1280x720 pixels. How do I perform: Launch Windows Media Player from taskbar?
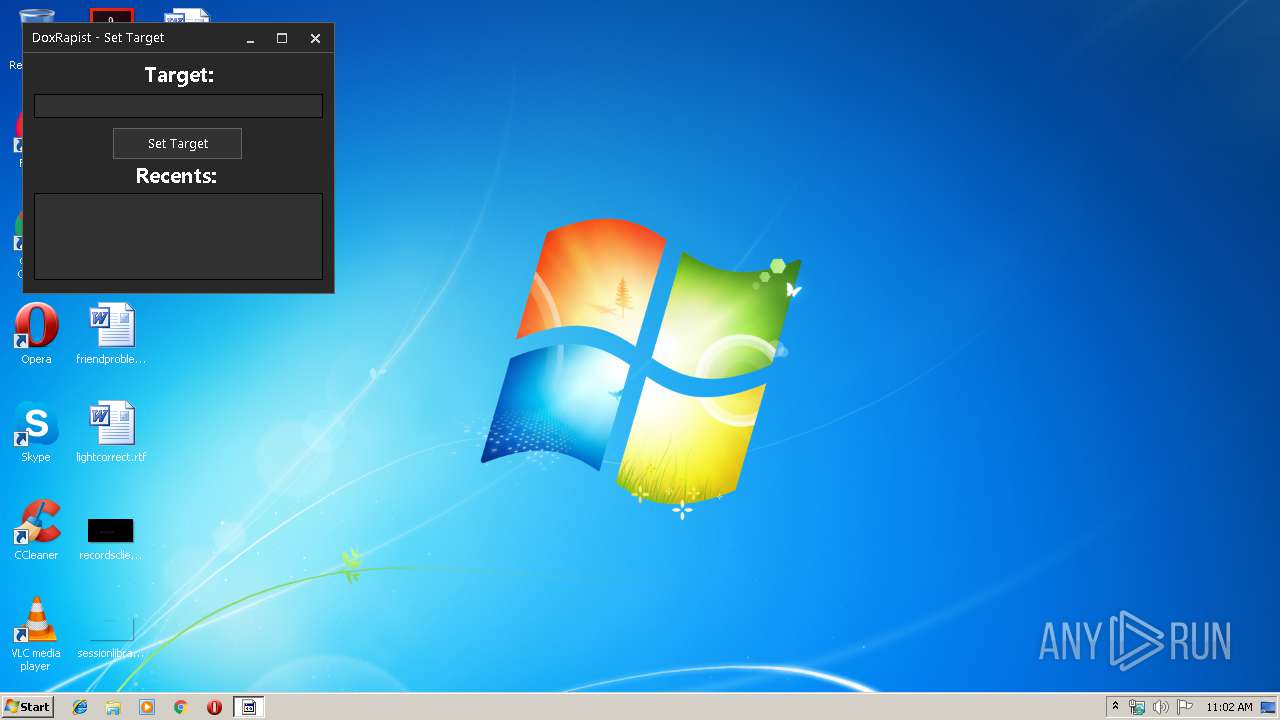click(147, 707)
